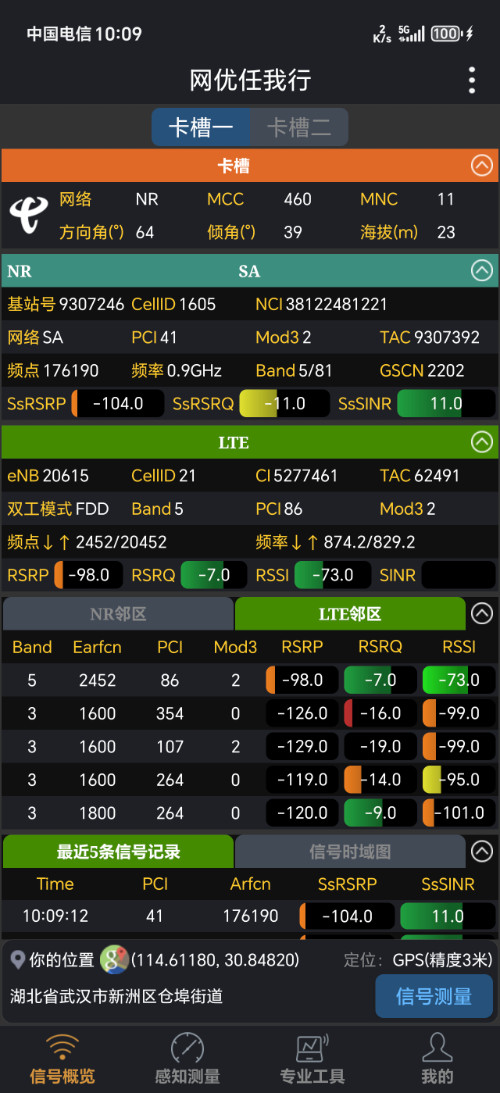Tap the 5G signal strength status icon
The image size is (500, 1093).
click(411, 33)
